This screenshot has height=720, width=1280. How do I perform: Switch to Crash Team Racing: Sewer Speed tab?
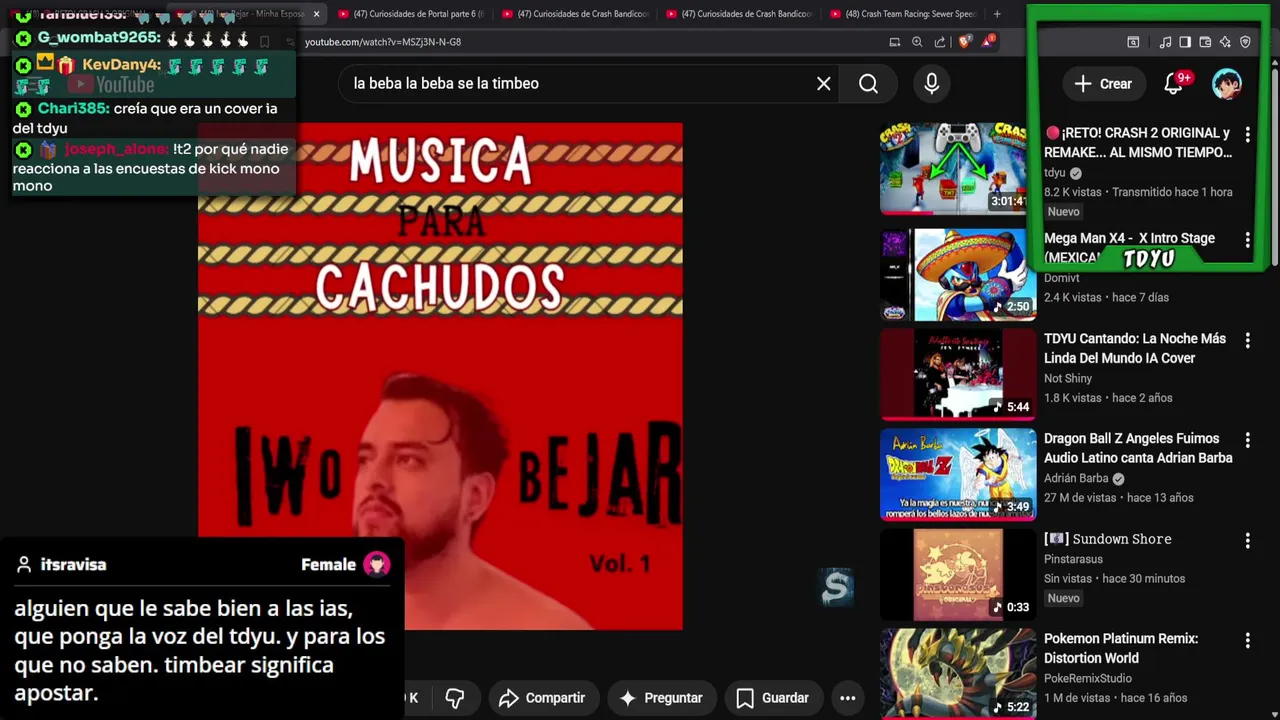tap(902, 14)
